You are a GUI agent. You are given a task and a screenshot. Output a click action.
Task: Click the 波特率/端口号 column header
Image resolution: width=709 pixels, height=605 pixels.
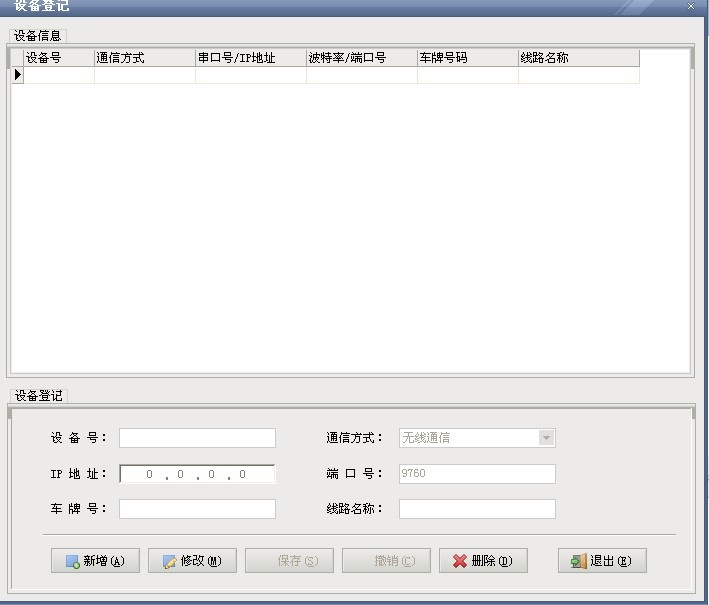[x=362, y=58]
